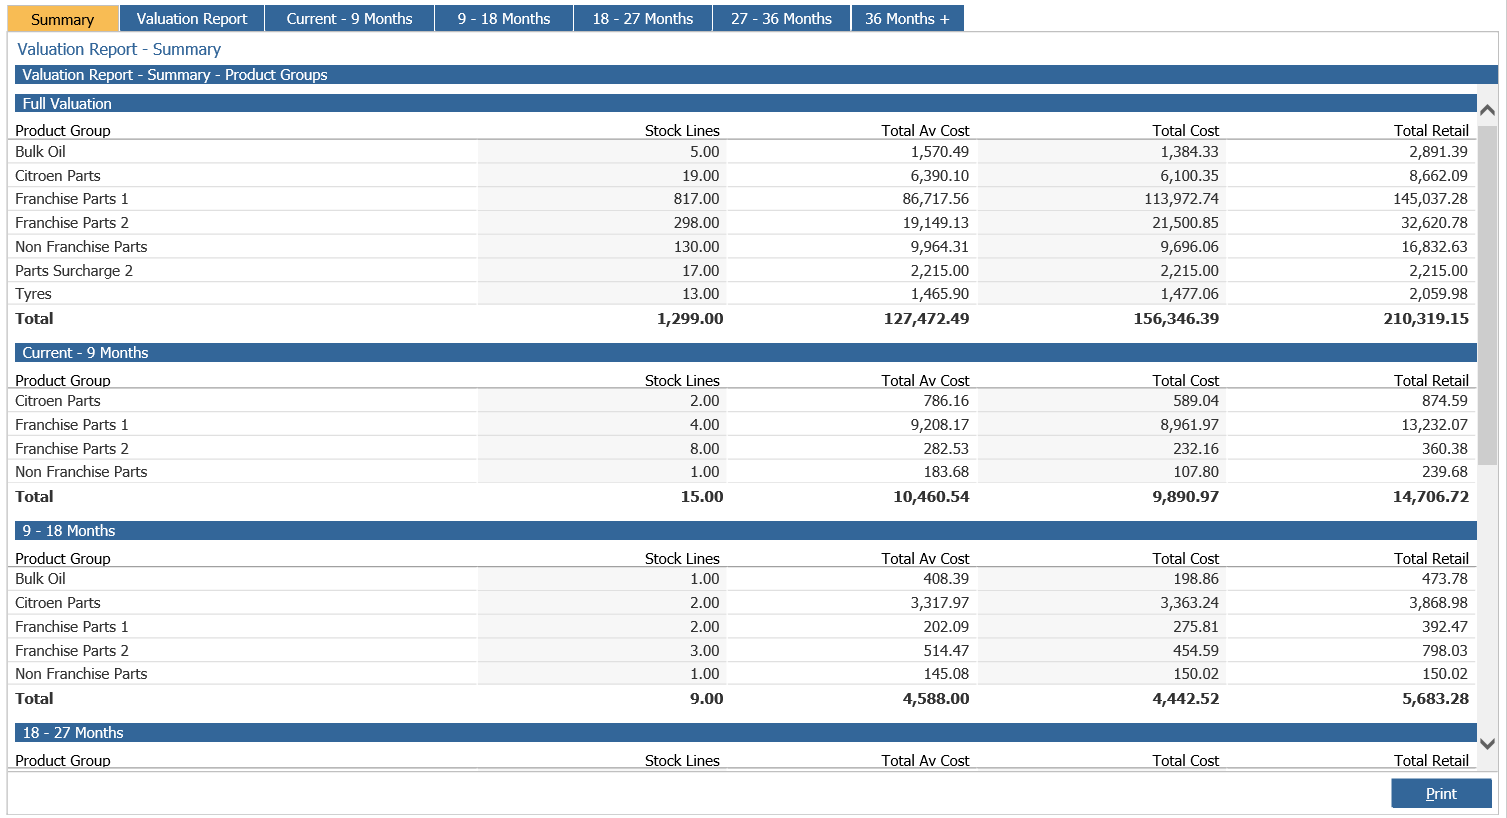Open the Current - 9 Months tab

pos(349,19)
